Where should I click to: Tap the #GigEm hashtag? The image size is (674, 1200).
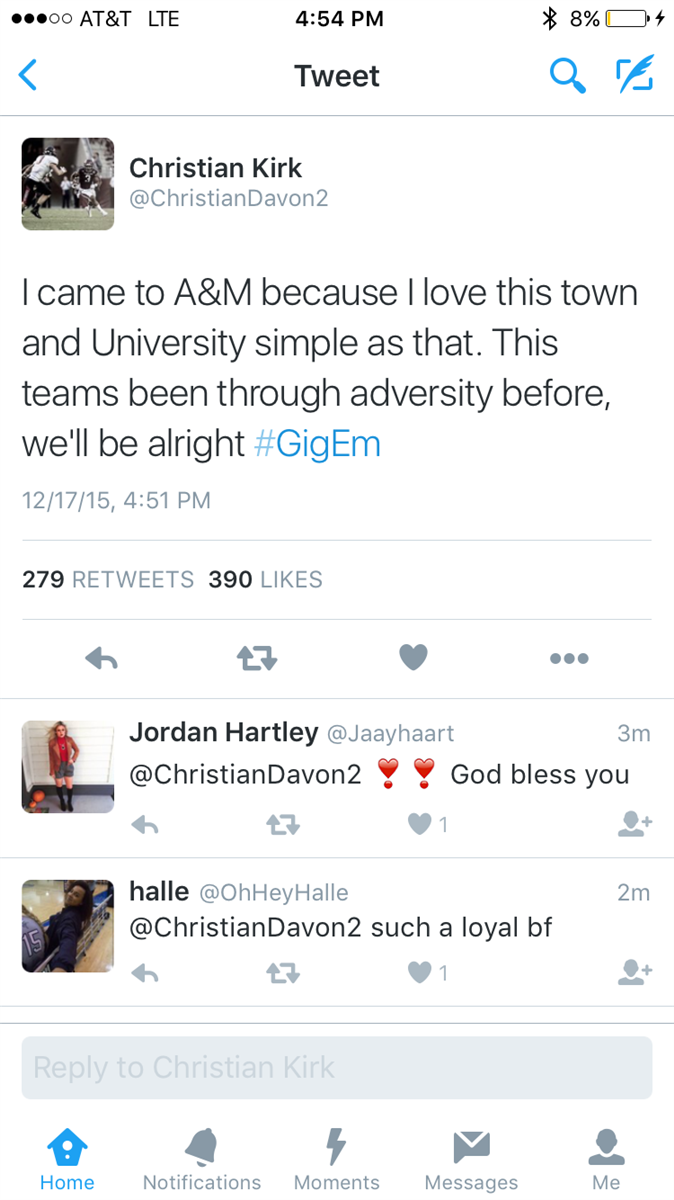(318, 444)
